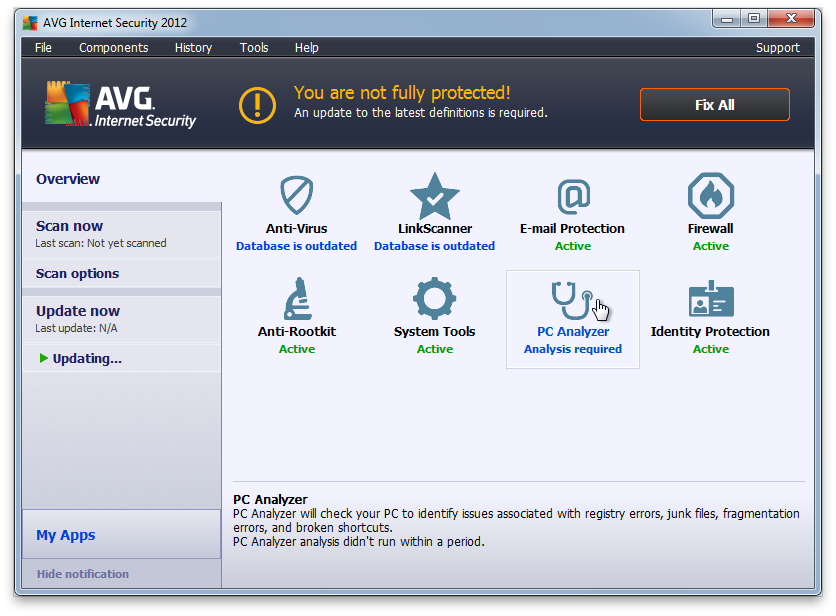The image size is (836, 616).
Task: Click Firewall 'Active' status text
Action: (x=711, y=246)
